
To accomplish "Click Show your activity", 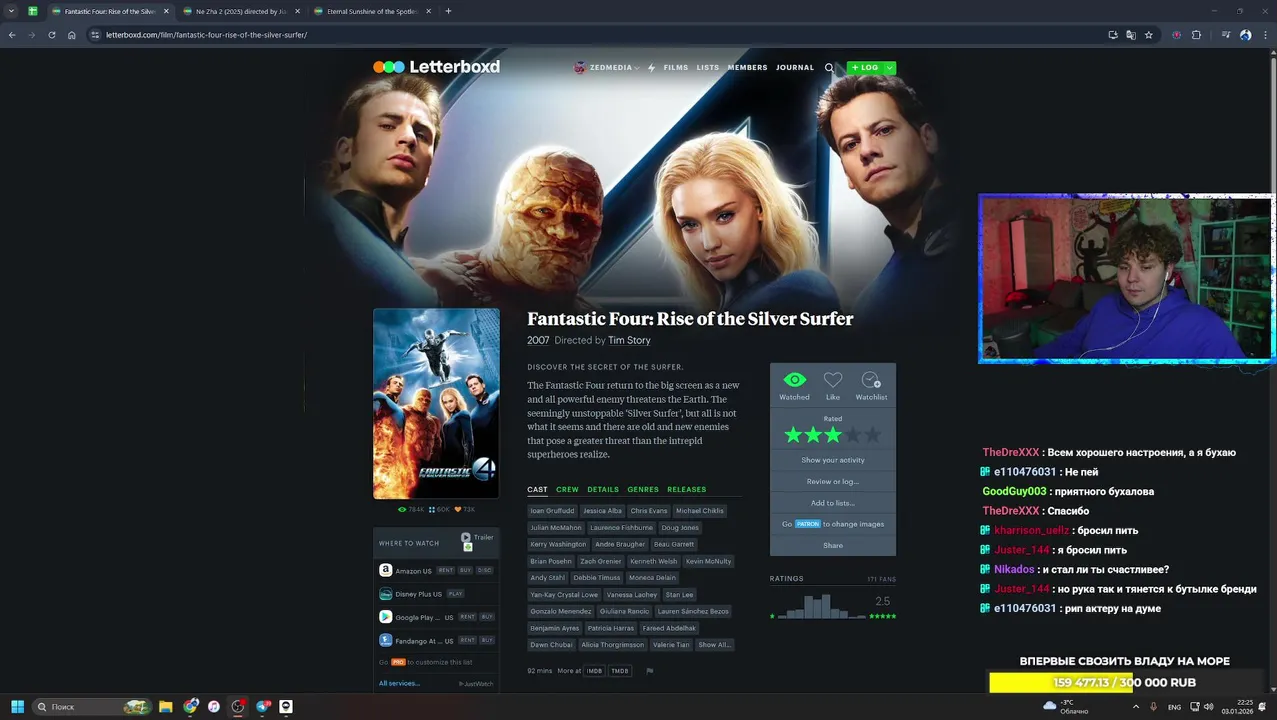I will [833, 460].
